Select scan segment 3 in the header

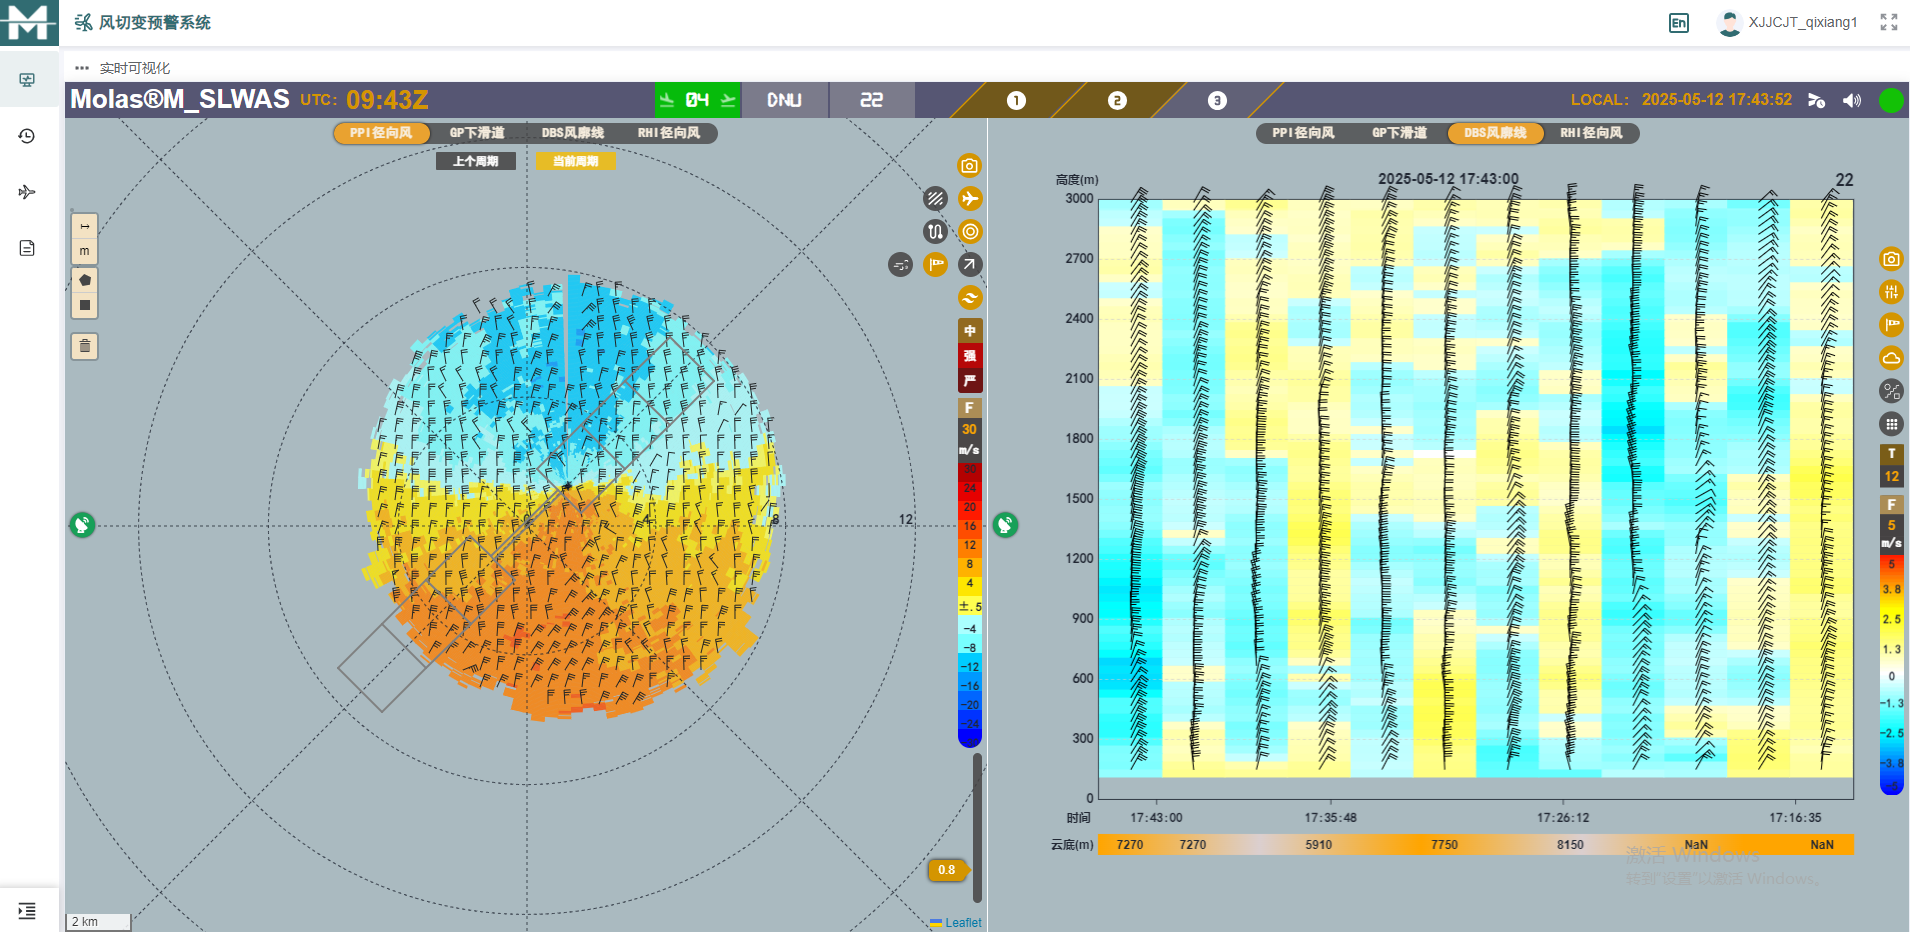1217,100
